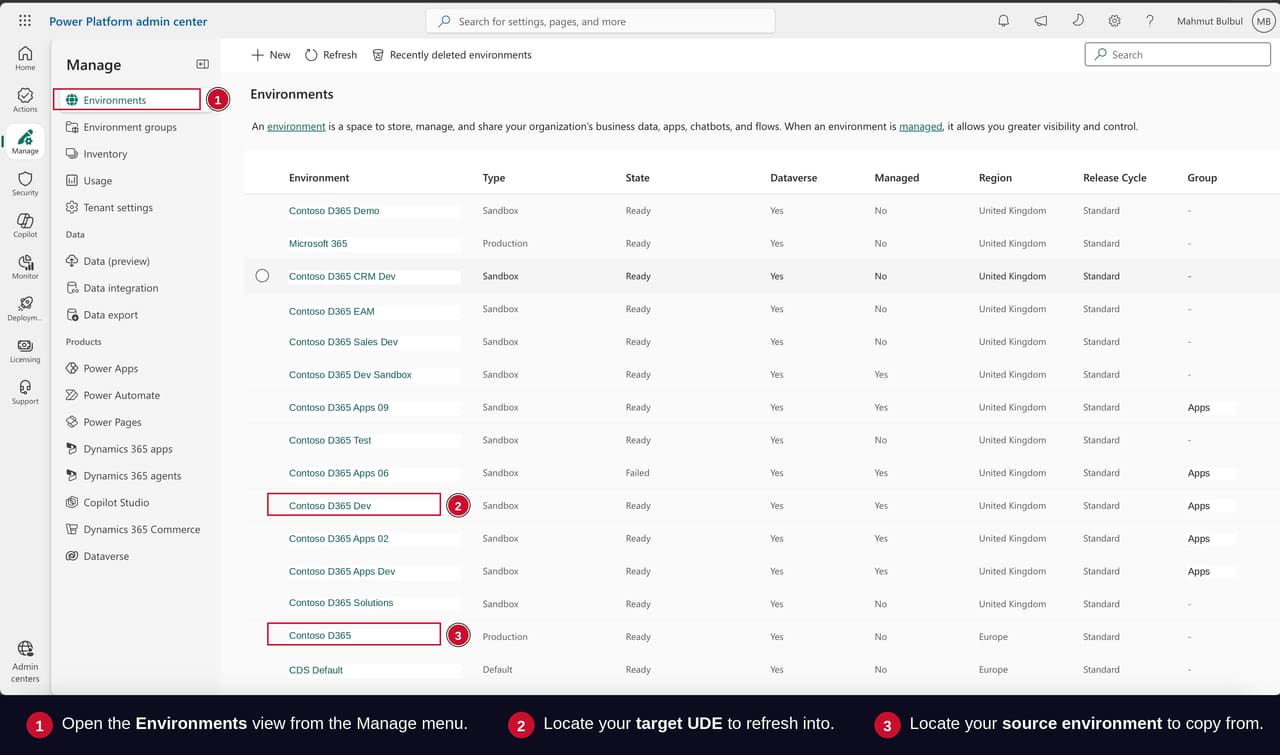1280x755 pixels.
Task: Open Contoso D365 Sales Dev environment
Action: point(343,342)
